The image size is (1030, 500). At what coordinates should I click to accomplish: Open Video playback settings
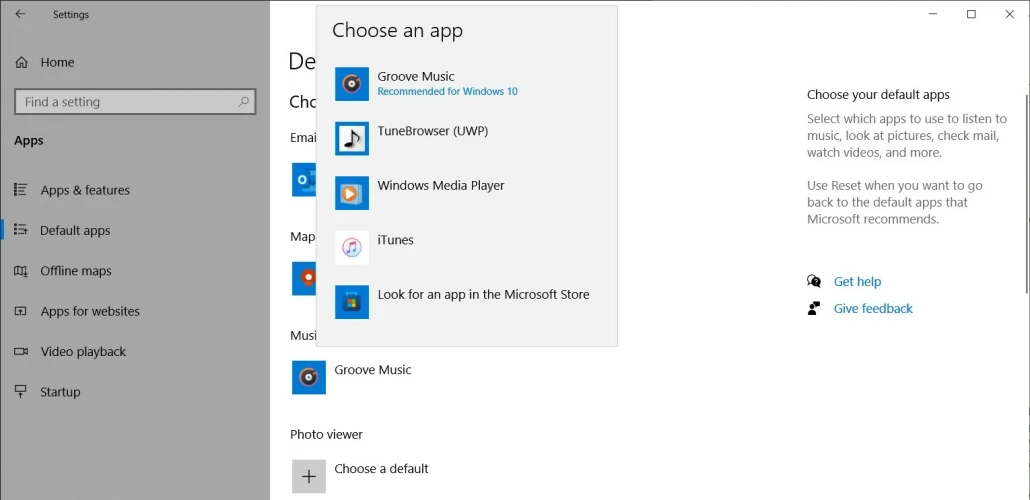click(x=83, y=352)
